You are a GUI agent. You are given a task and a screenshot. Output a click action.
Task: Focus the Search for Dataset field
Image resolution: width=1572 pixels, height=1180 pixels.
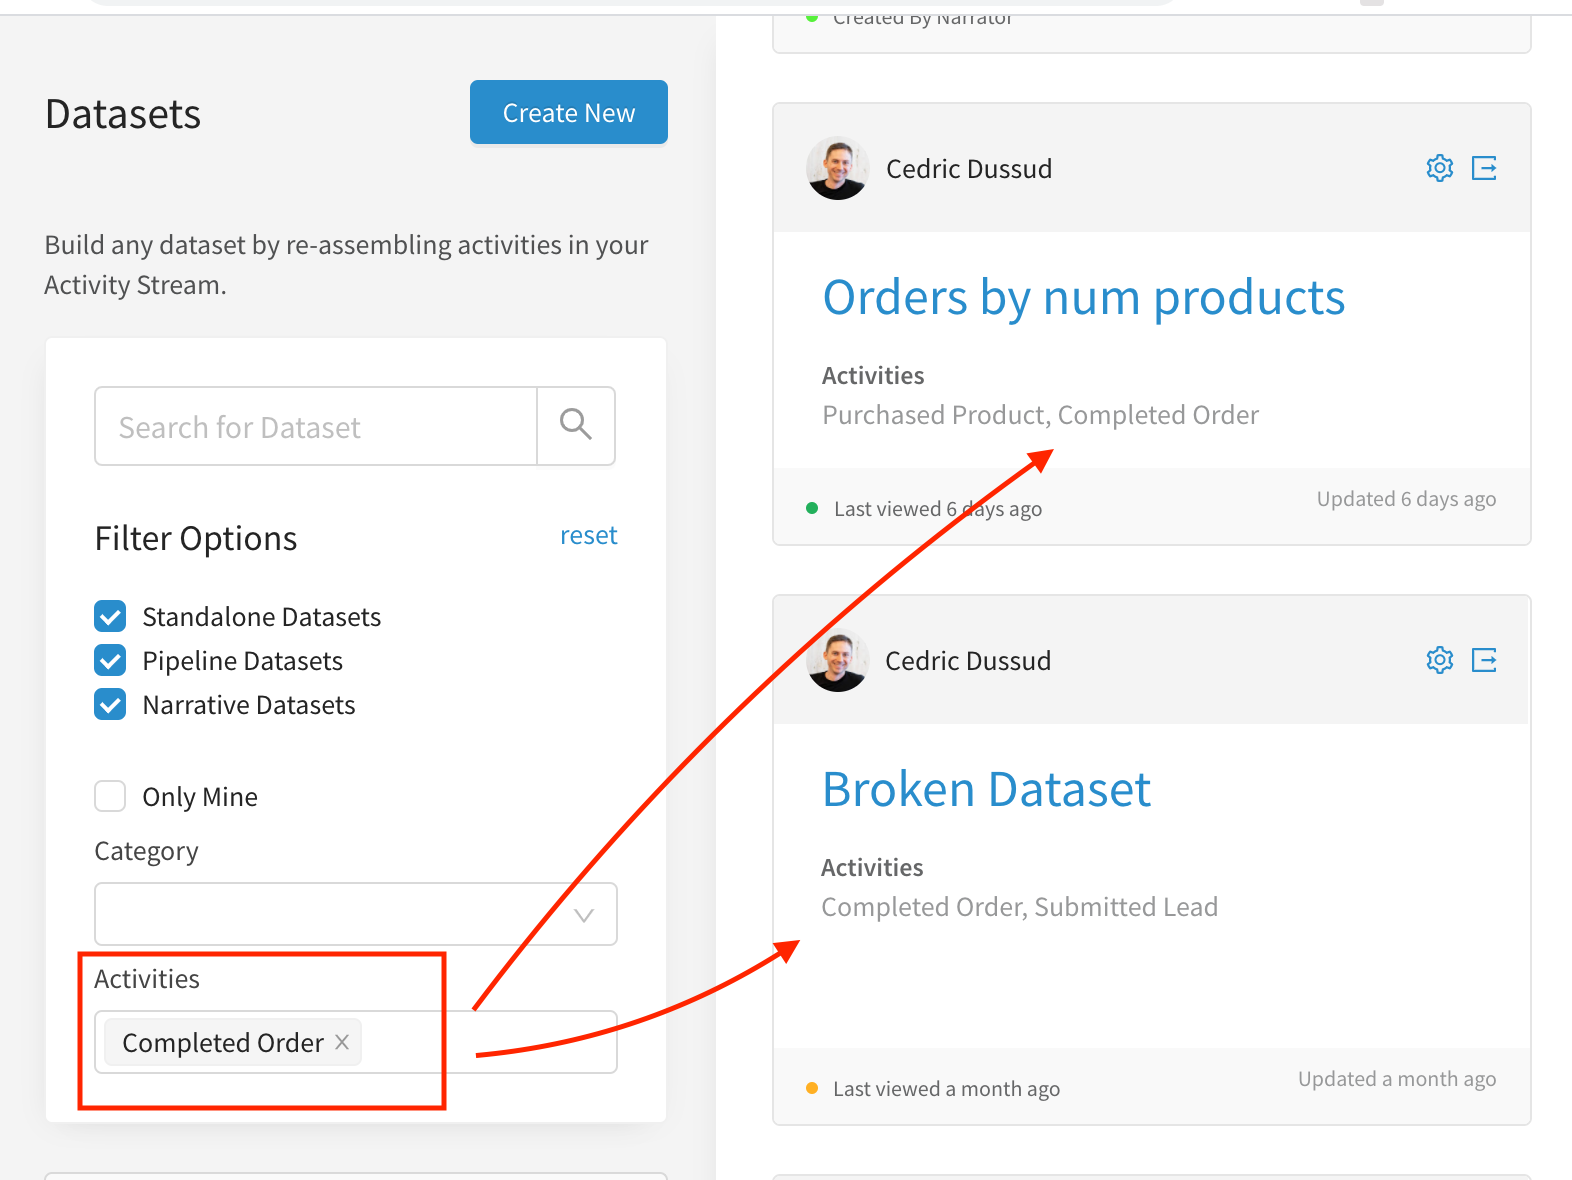[x=316, y=426]
